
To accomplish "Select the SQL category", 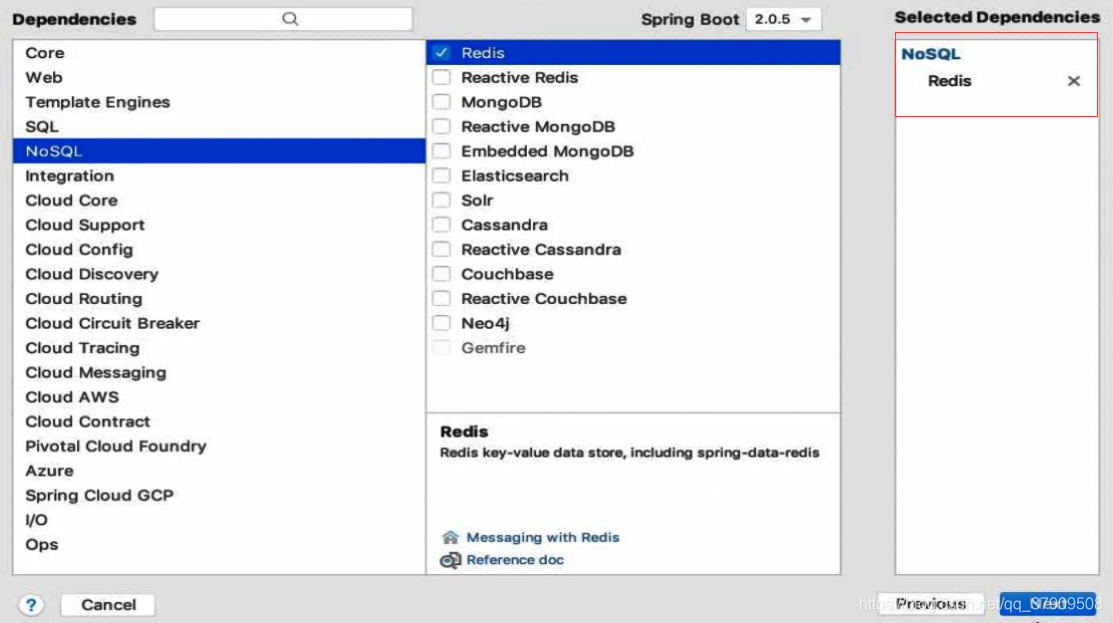I will (x=219, y=126).
